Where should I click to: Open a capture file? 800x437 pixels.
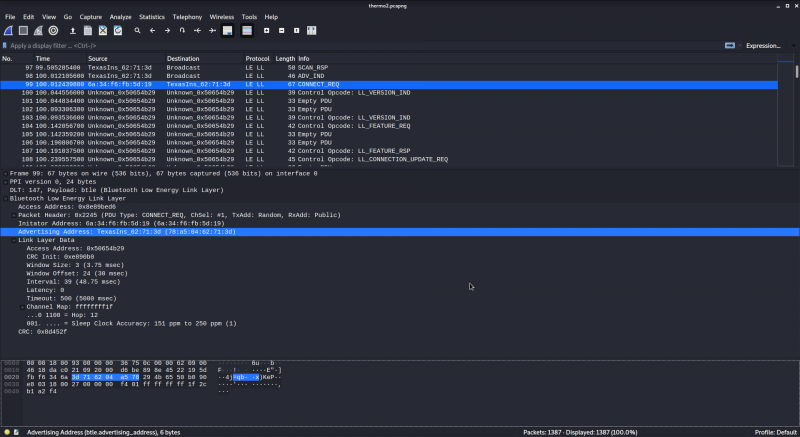[x=73, y=31]
